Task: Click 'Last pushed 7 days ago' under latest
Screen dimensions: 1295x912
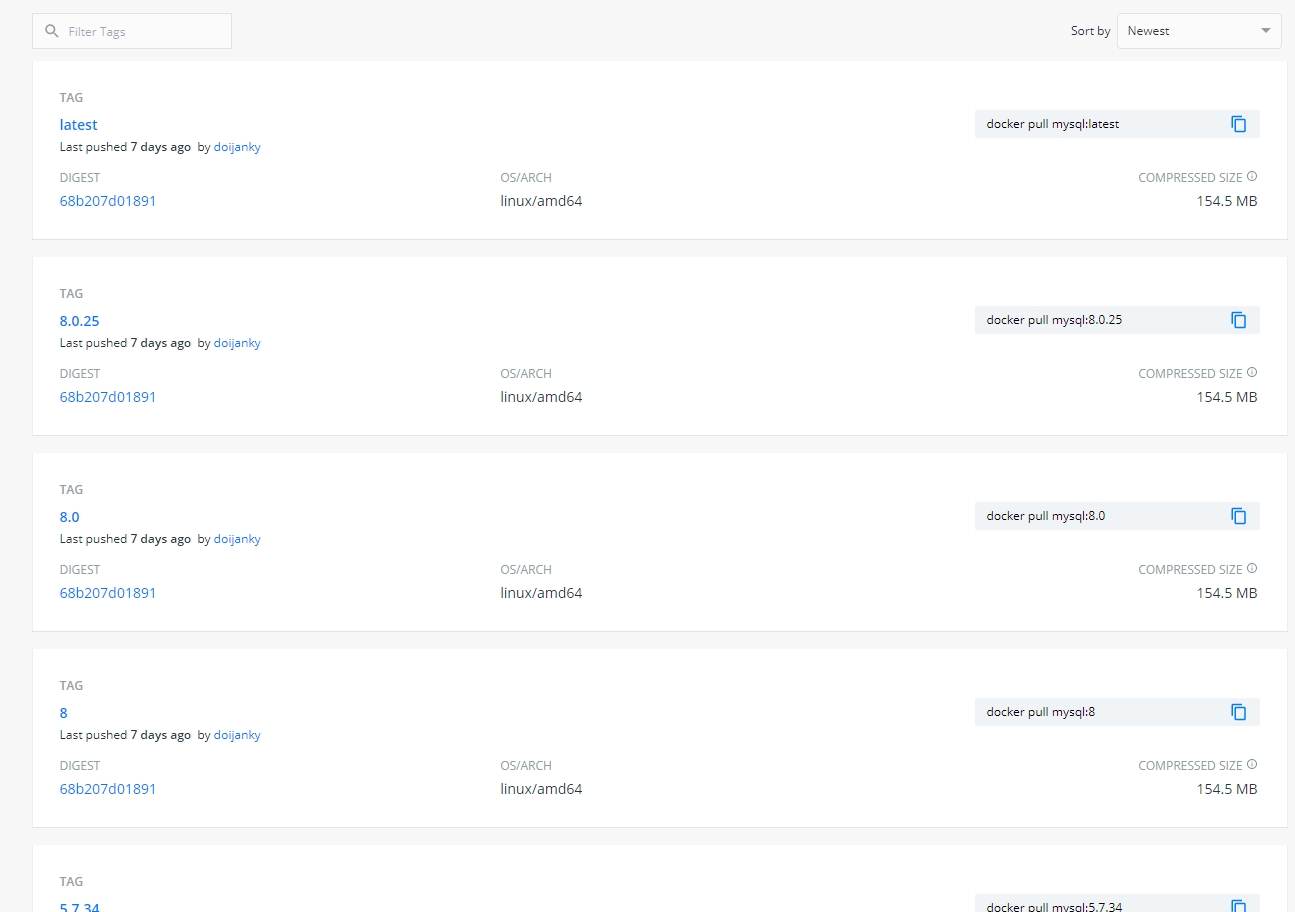Action: 125,147
